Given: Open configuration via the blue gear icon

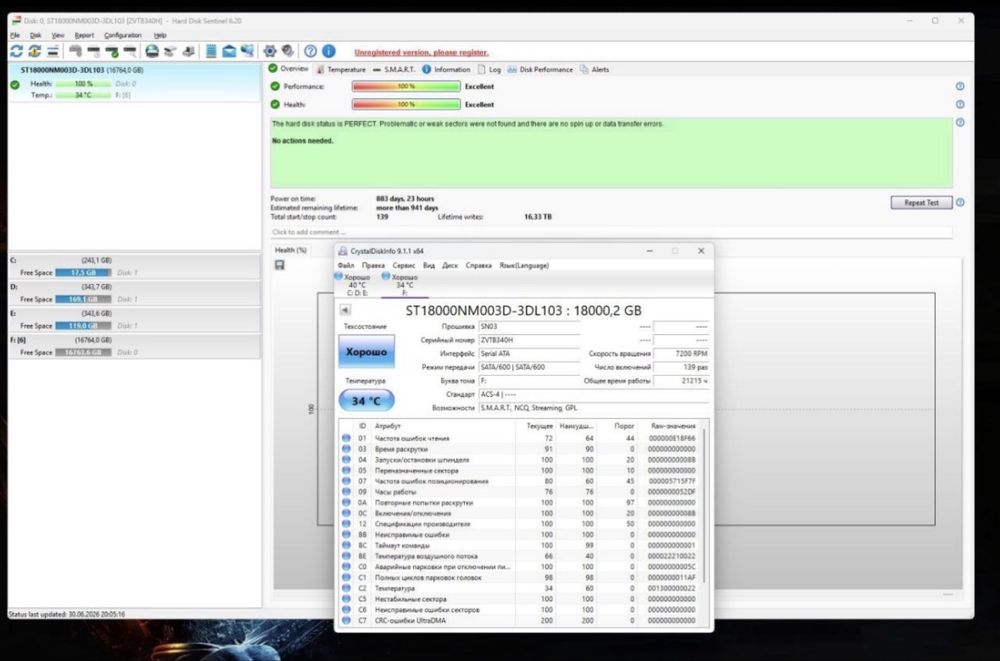Looking at the screenshot, I should coord(270,51).
